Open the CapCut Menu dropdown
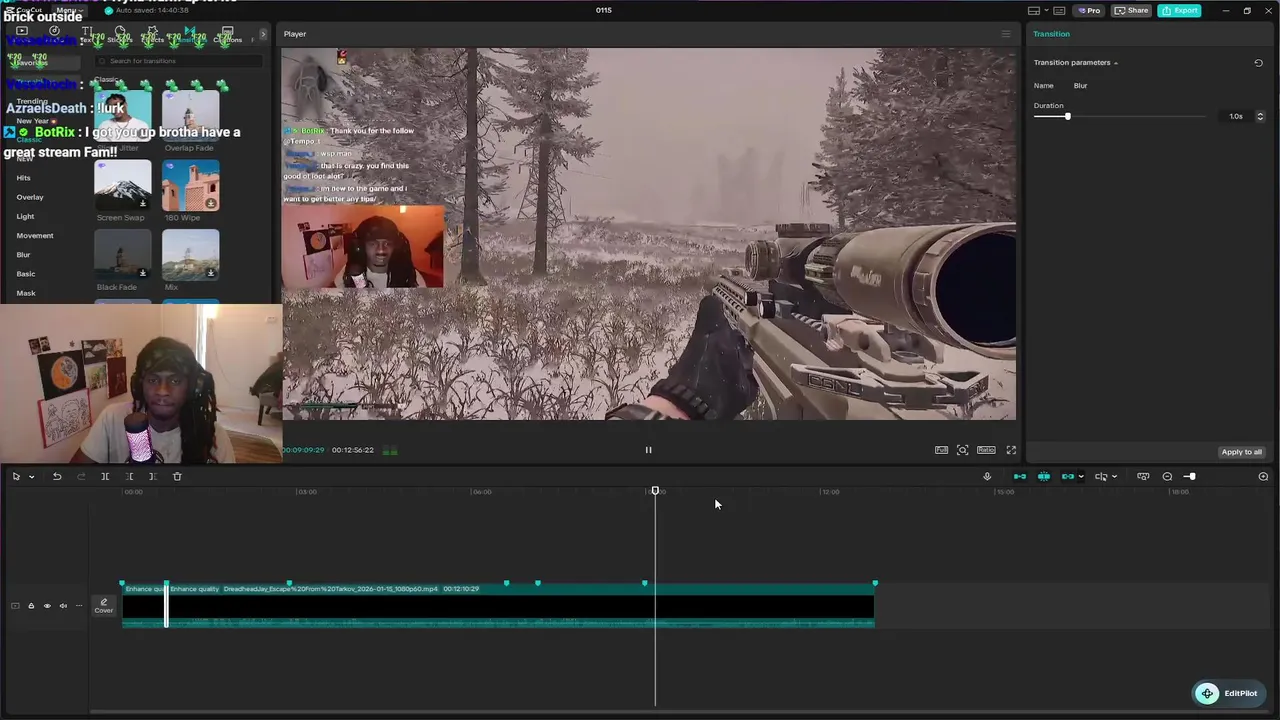The width and height of the screenshot is (1280, 720). pyautogui.click(x=70, y=10)
